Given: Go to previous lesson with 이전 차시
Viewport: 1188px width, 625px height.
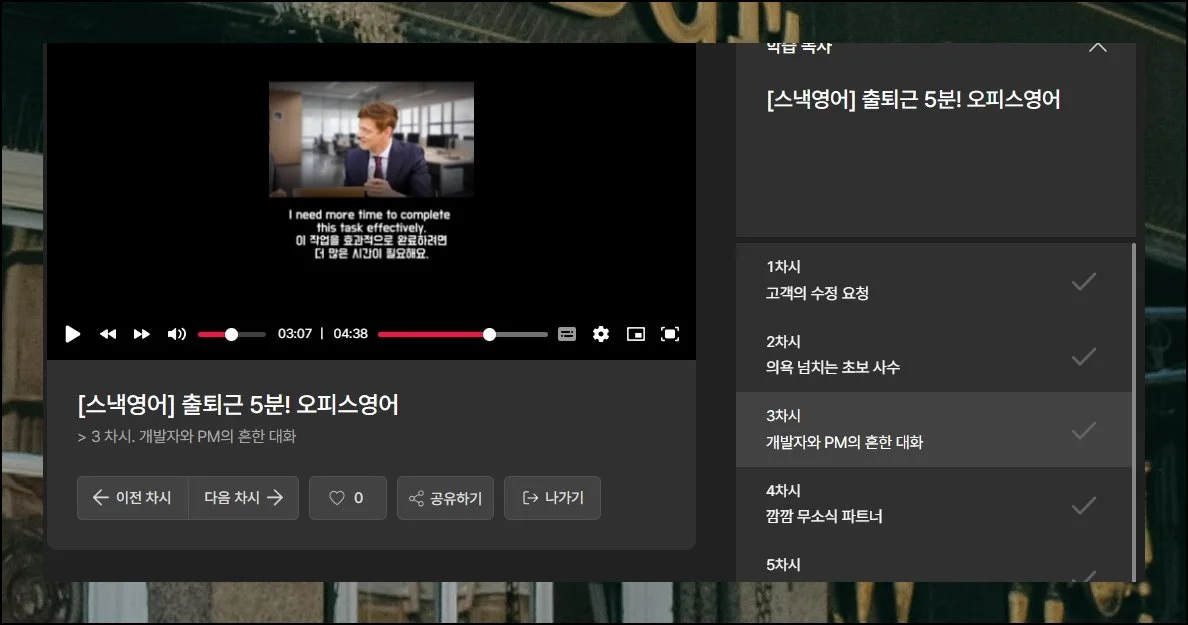Looking at the screenshot, I should (x=133, y=498).
